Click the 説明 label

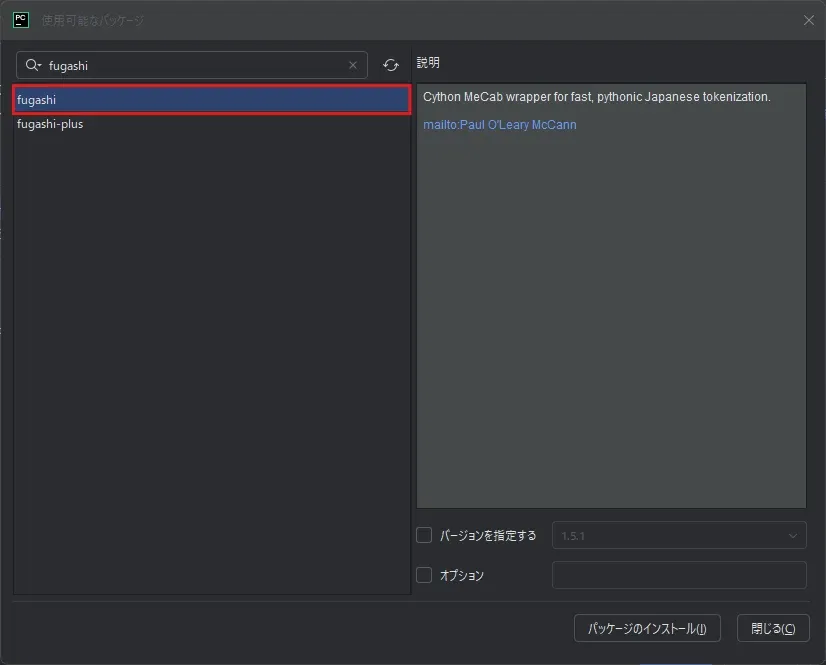428,63
